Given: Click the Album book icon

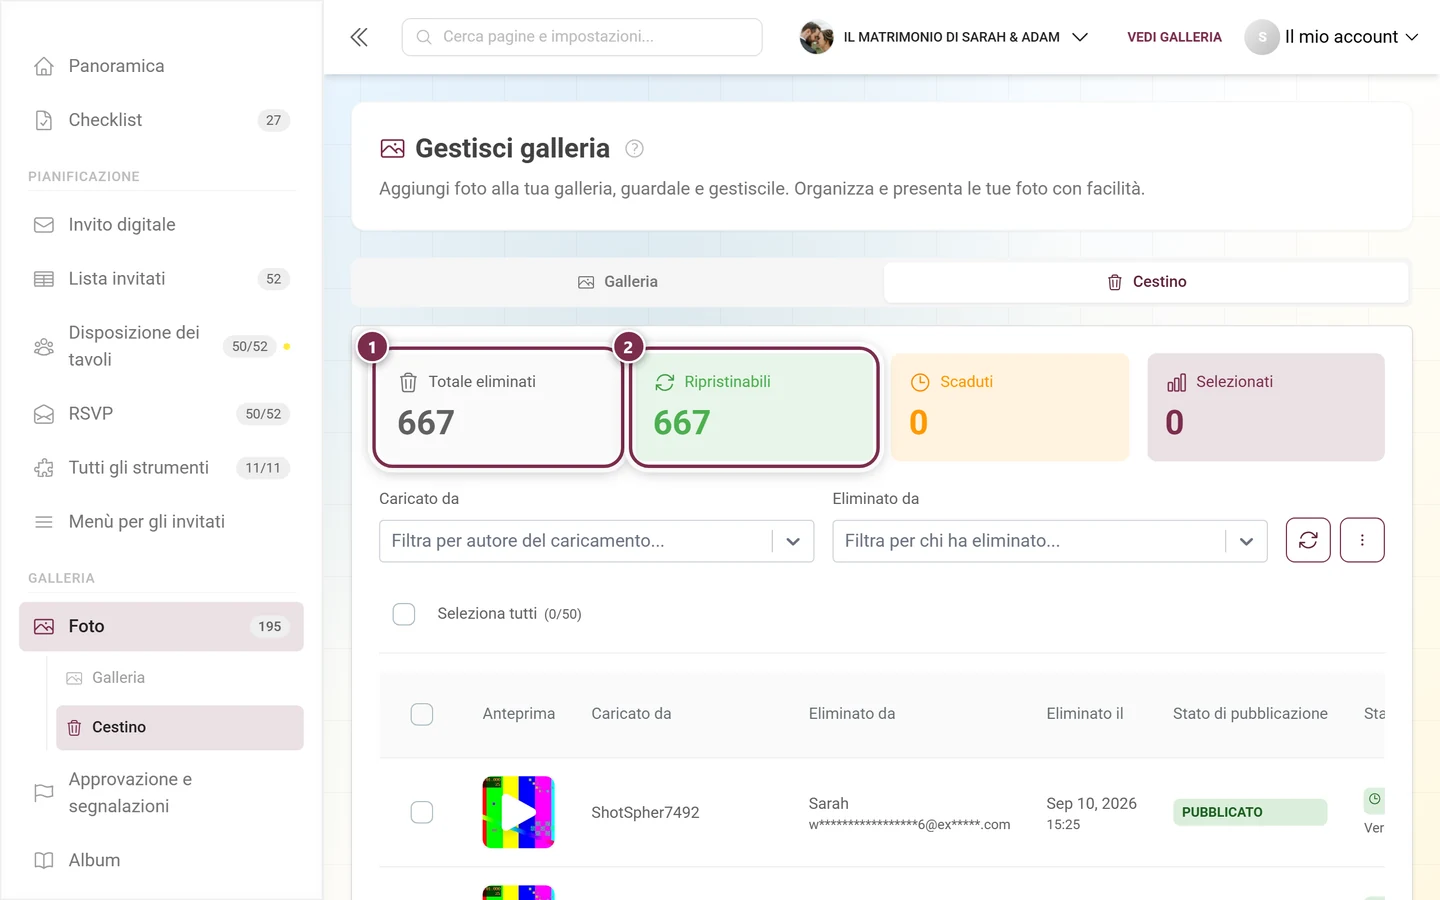Looking at the screenshot, I should (44, 860).
